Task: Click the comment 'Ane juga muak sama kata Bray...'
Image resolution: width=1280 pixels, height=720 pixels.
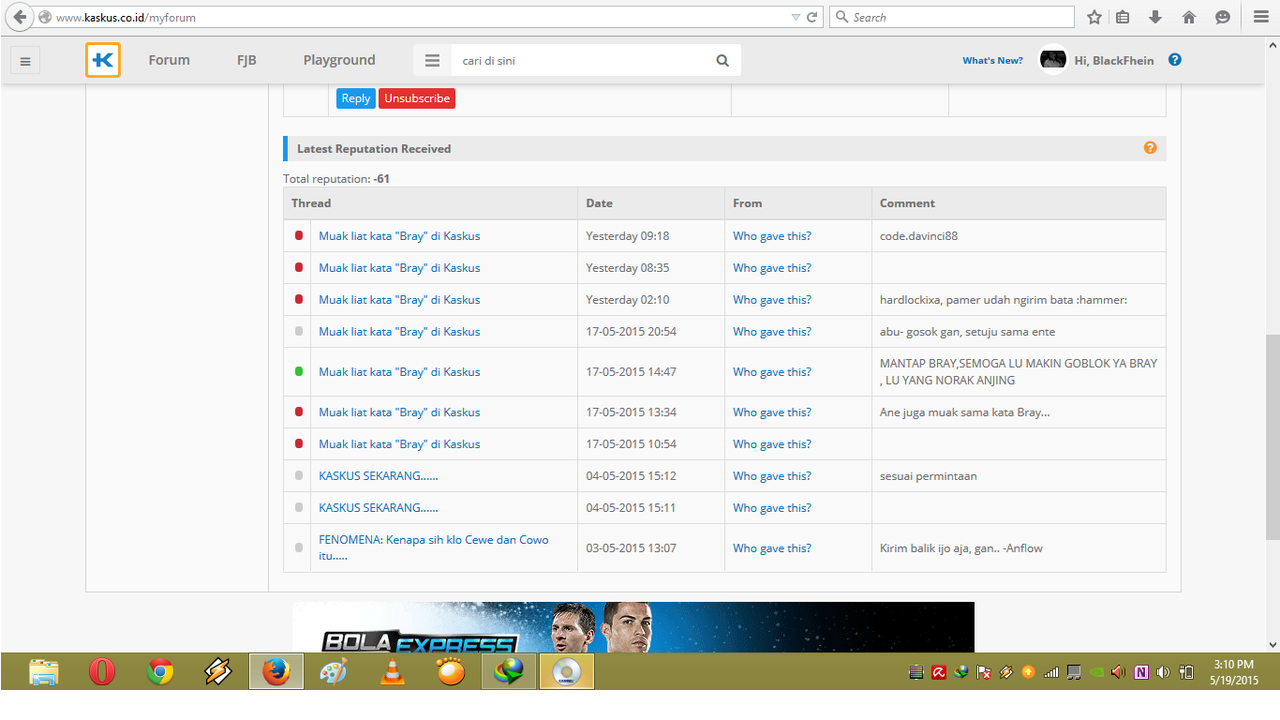Action: 965,412
